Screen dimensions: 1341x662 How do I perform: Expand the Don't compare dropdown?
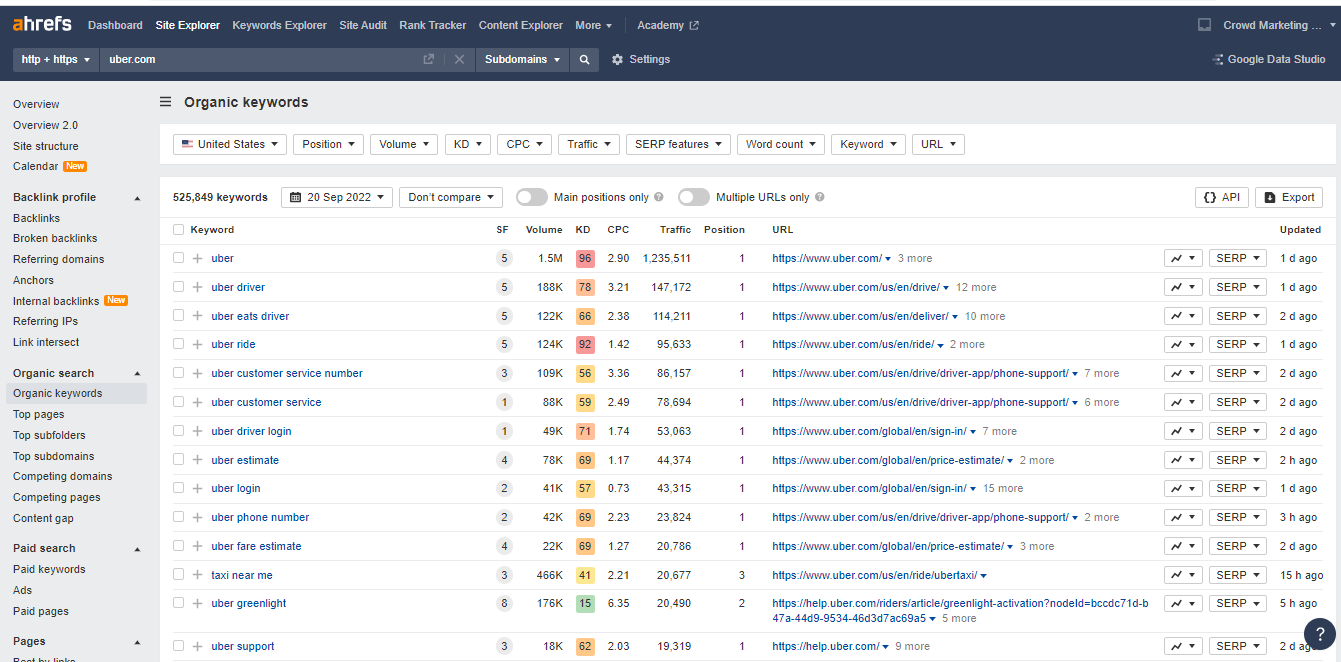tap(450, 197)
